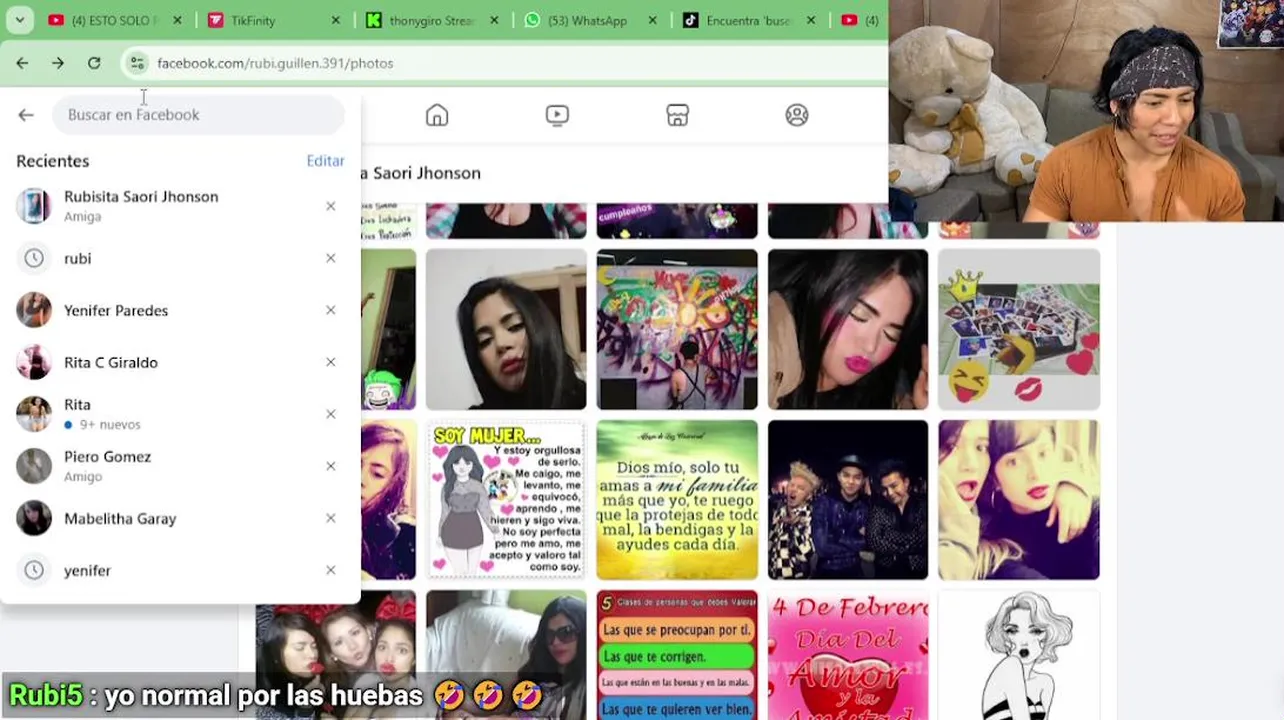Viewport: 1284px width, 720px height.
Task: Click the address bar URL facebook.com/rubi.guillen.391/photos
Action: pos(275,63)
